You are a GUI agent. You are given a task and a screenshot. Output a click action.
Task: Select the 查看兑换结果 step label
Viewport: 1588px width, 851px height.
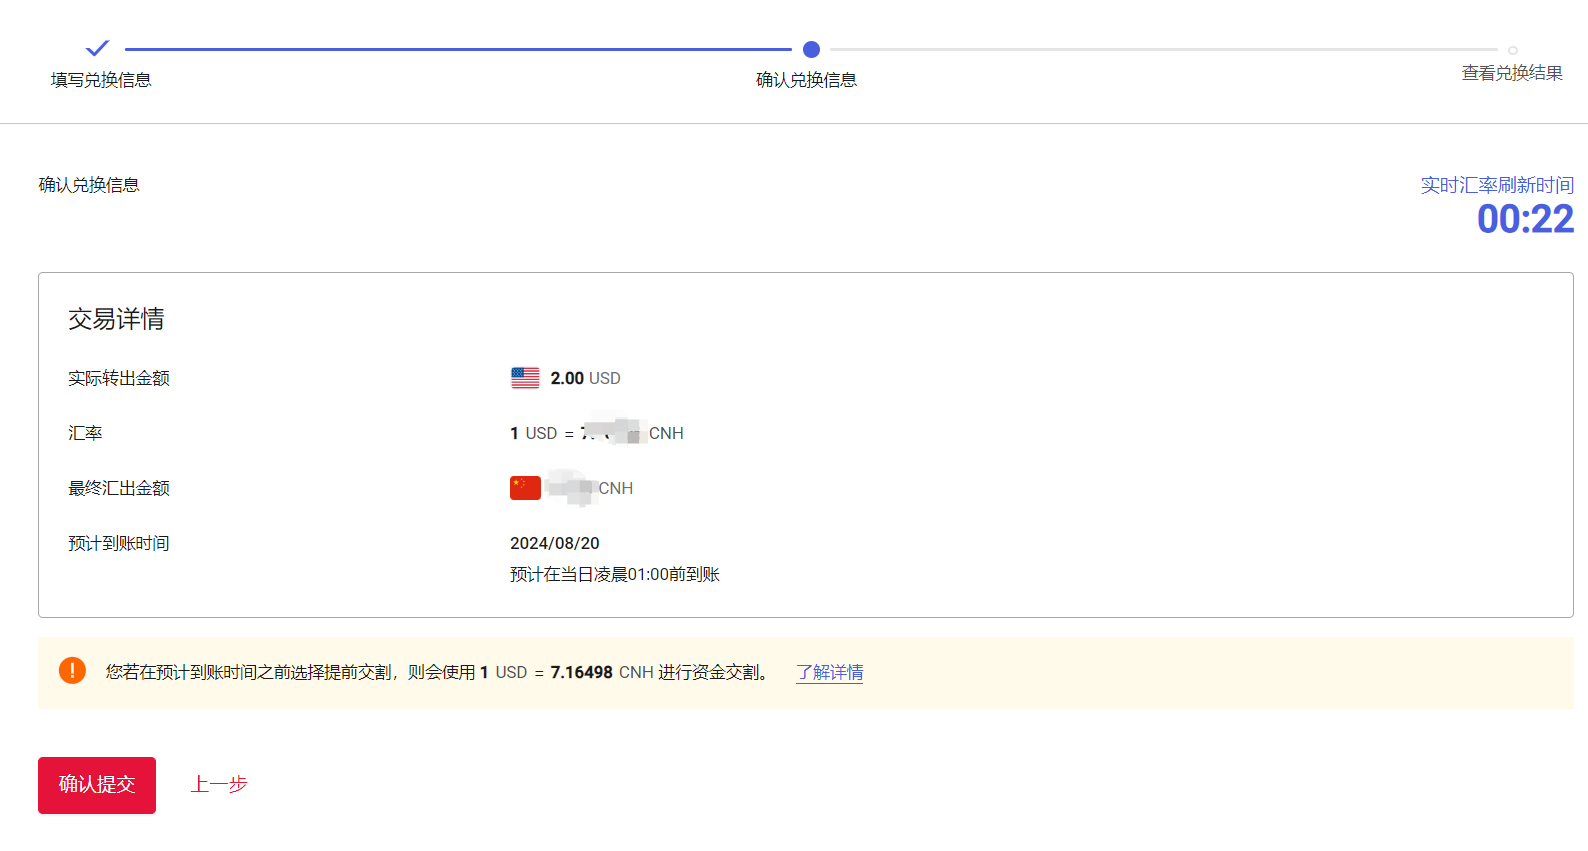tap(1512, 73)
